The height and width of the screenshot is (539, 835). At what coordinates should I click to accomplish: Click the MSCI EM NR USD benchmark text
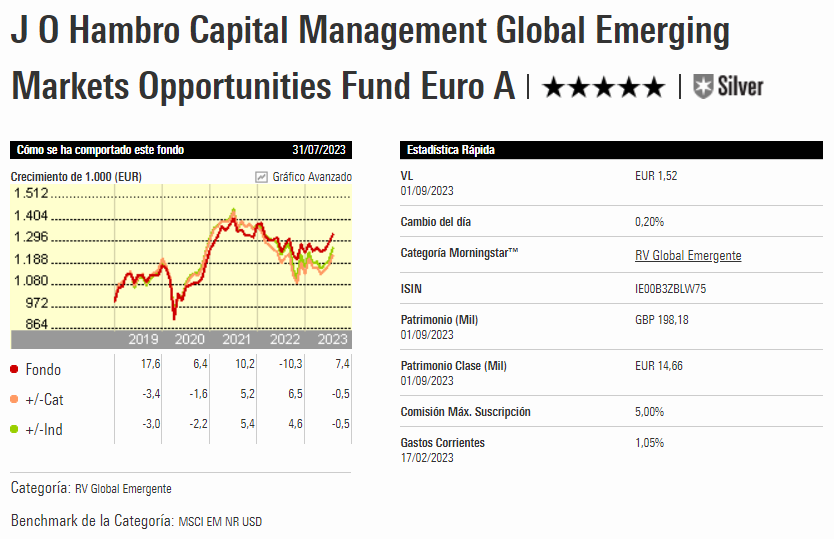220,521
